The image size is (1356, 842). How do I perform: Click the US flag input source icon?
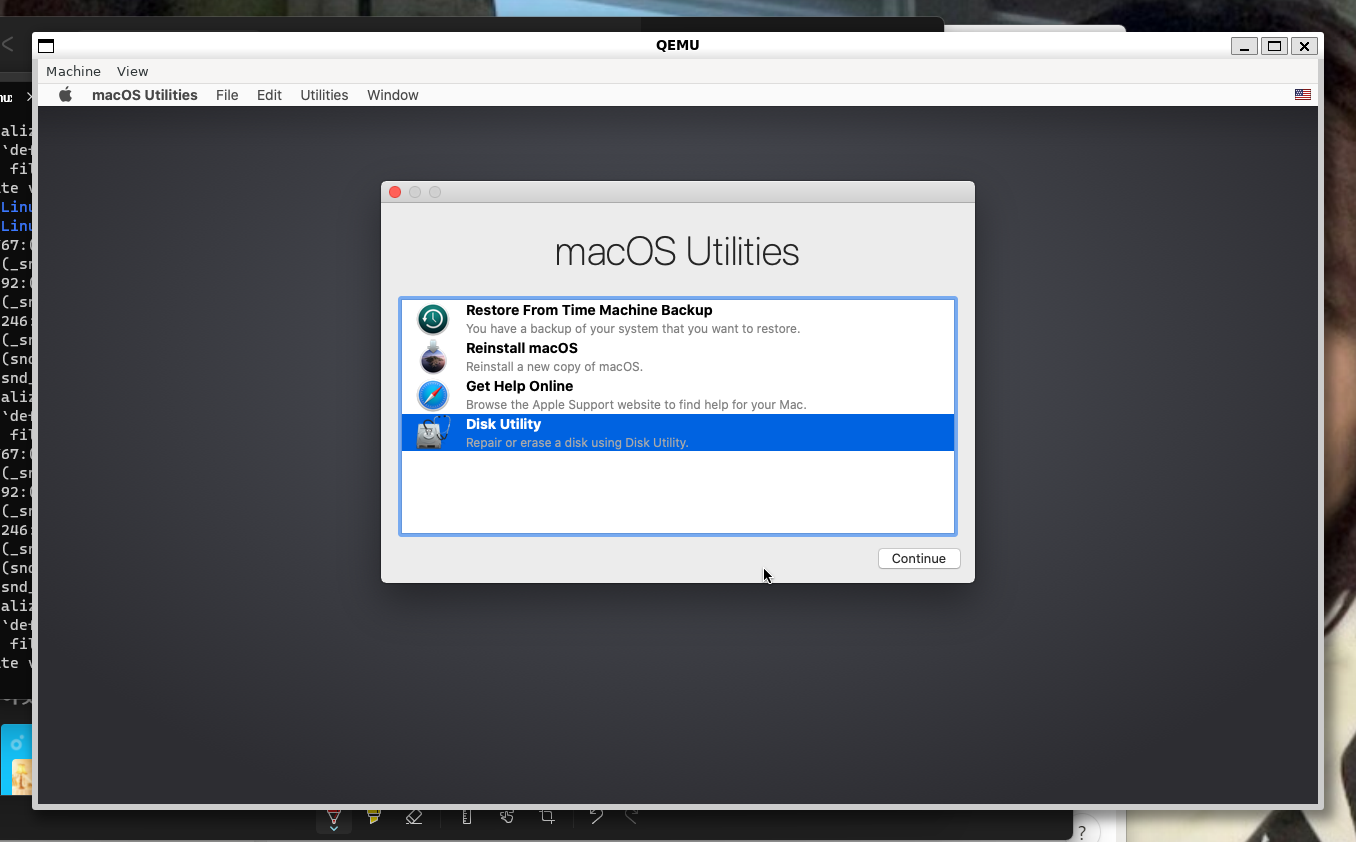click(1302, 95)
